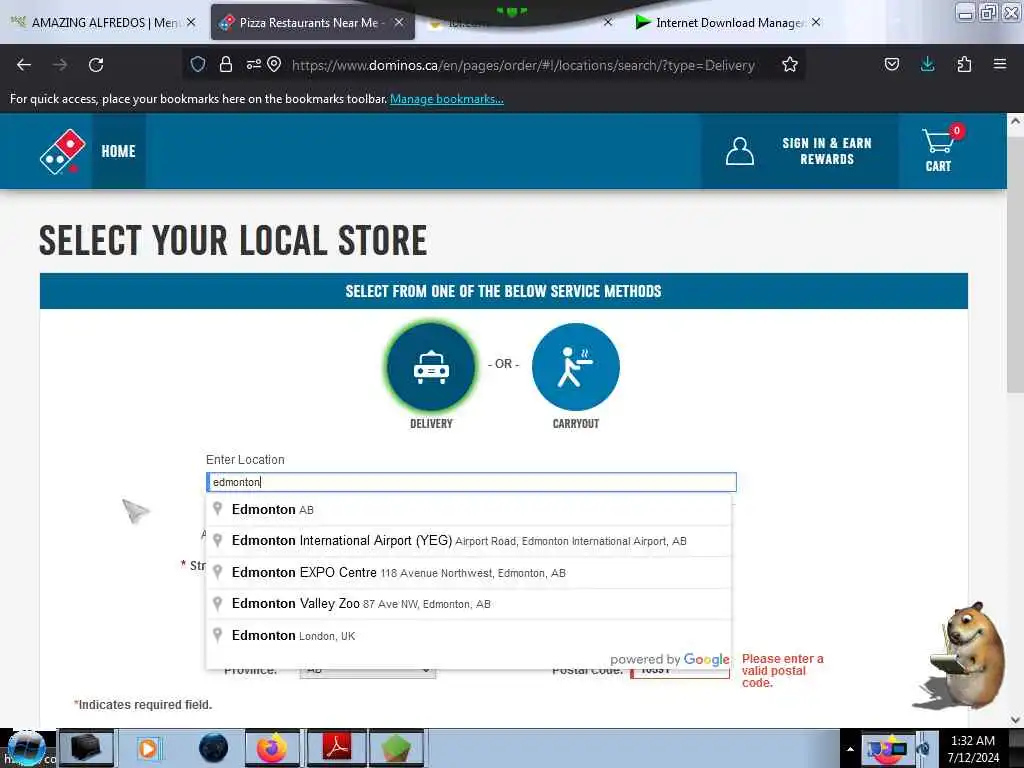Open the dark globe taskbar icon

[x=213, y=748]
